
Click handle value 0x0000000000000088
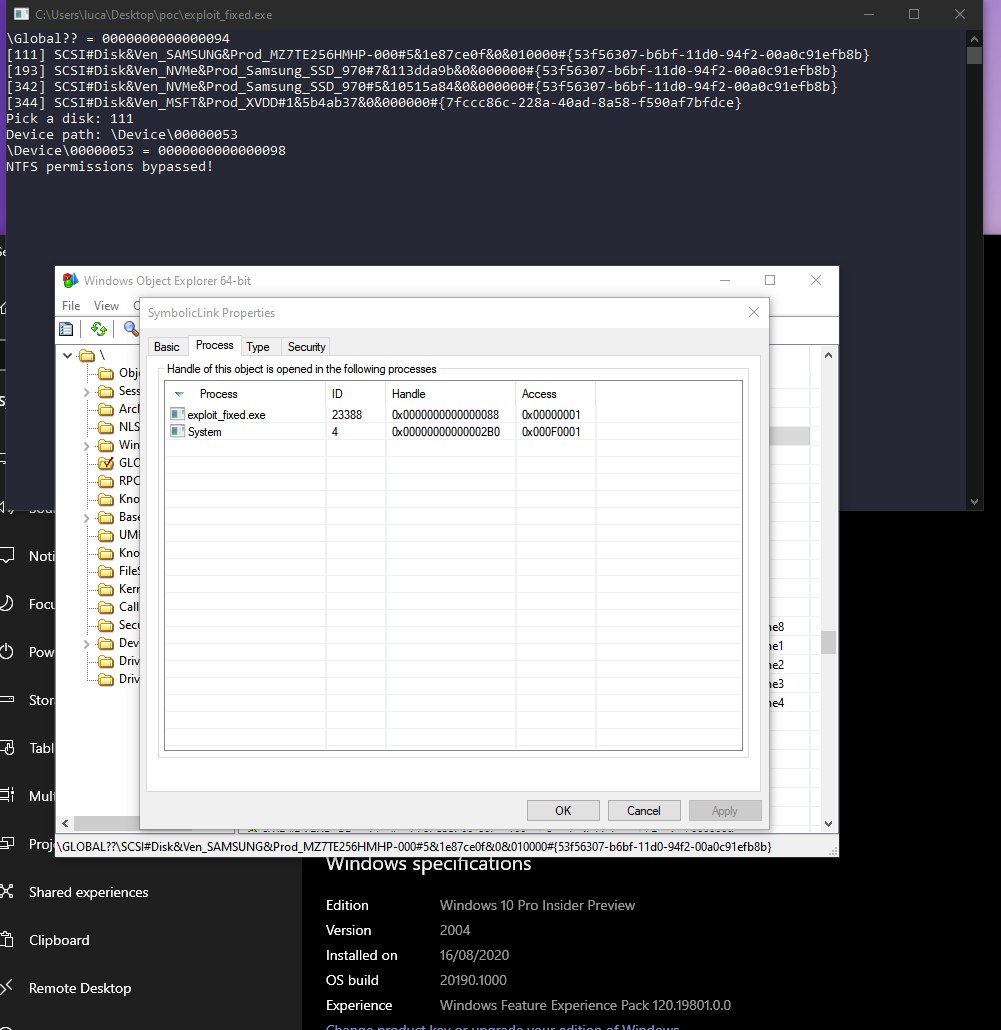445,414
